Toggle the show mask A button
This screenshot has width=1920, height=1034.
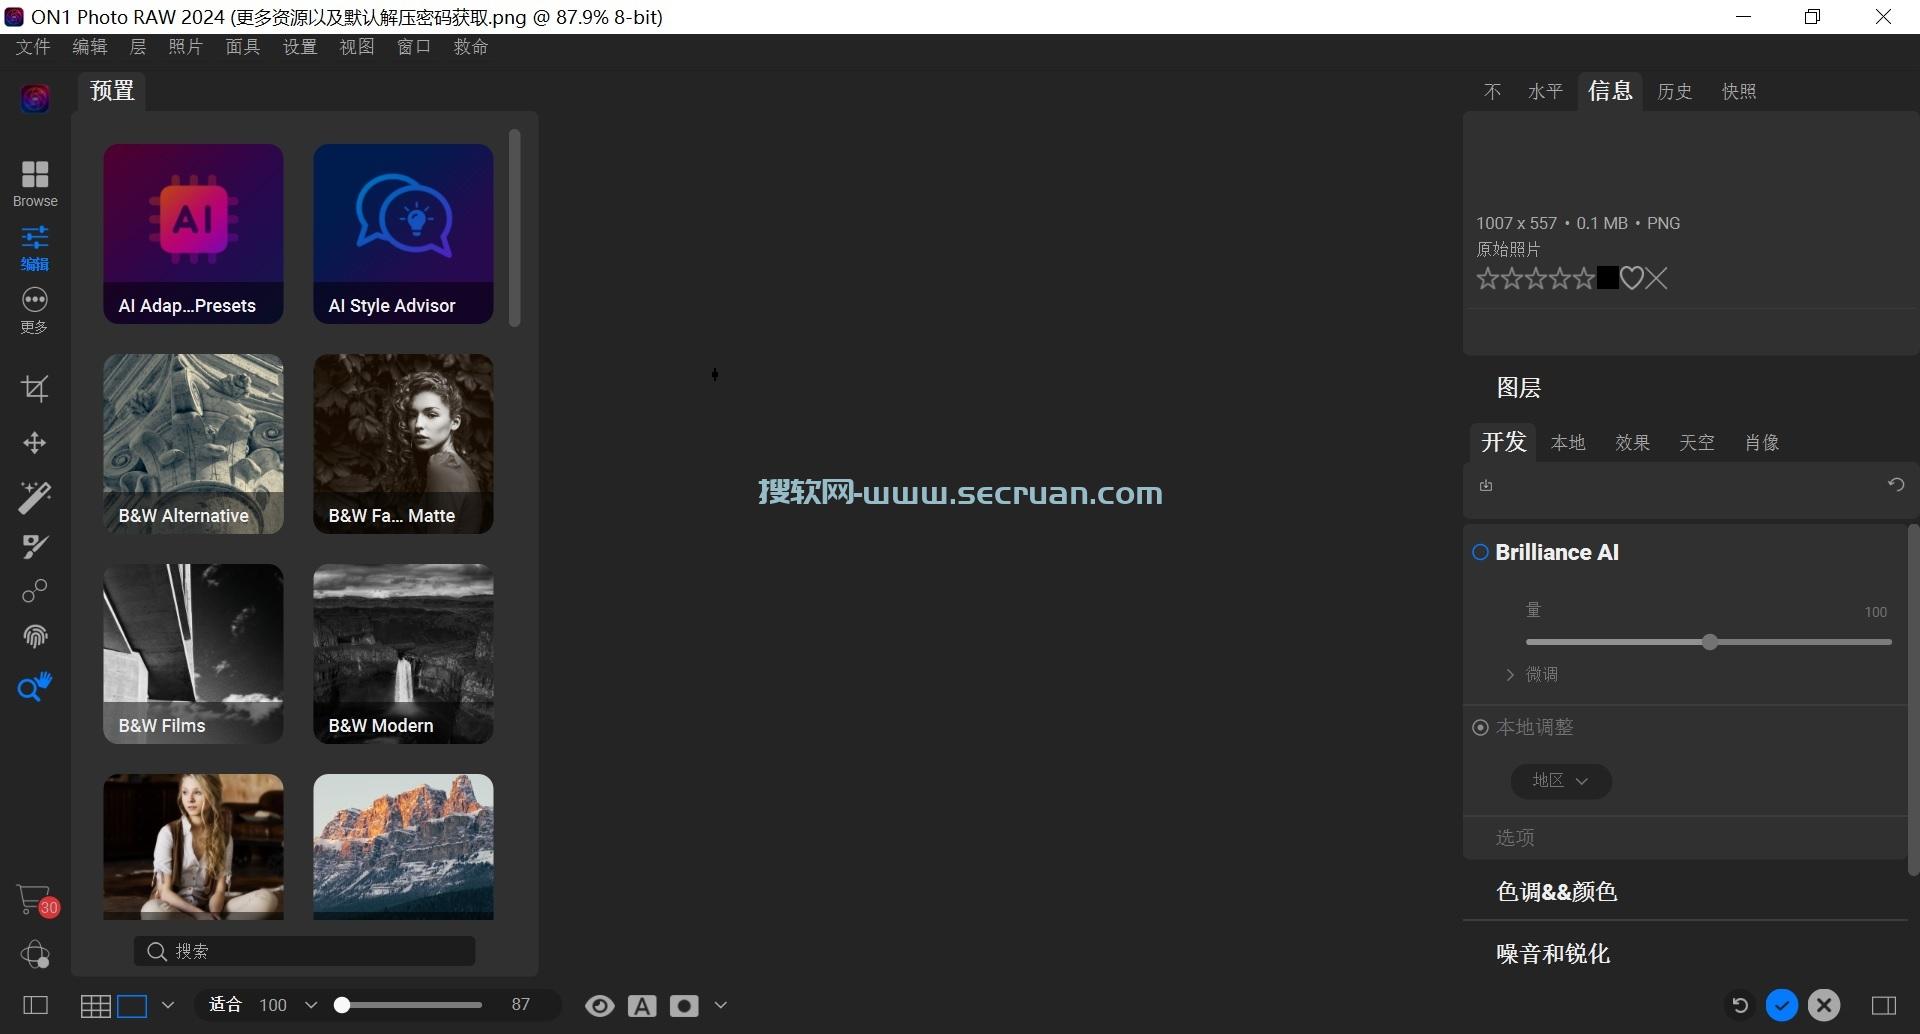[x=642, y=1006]
